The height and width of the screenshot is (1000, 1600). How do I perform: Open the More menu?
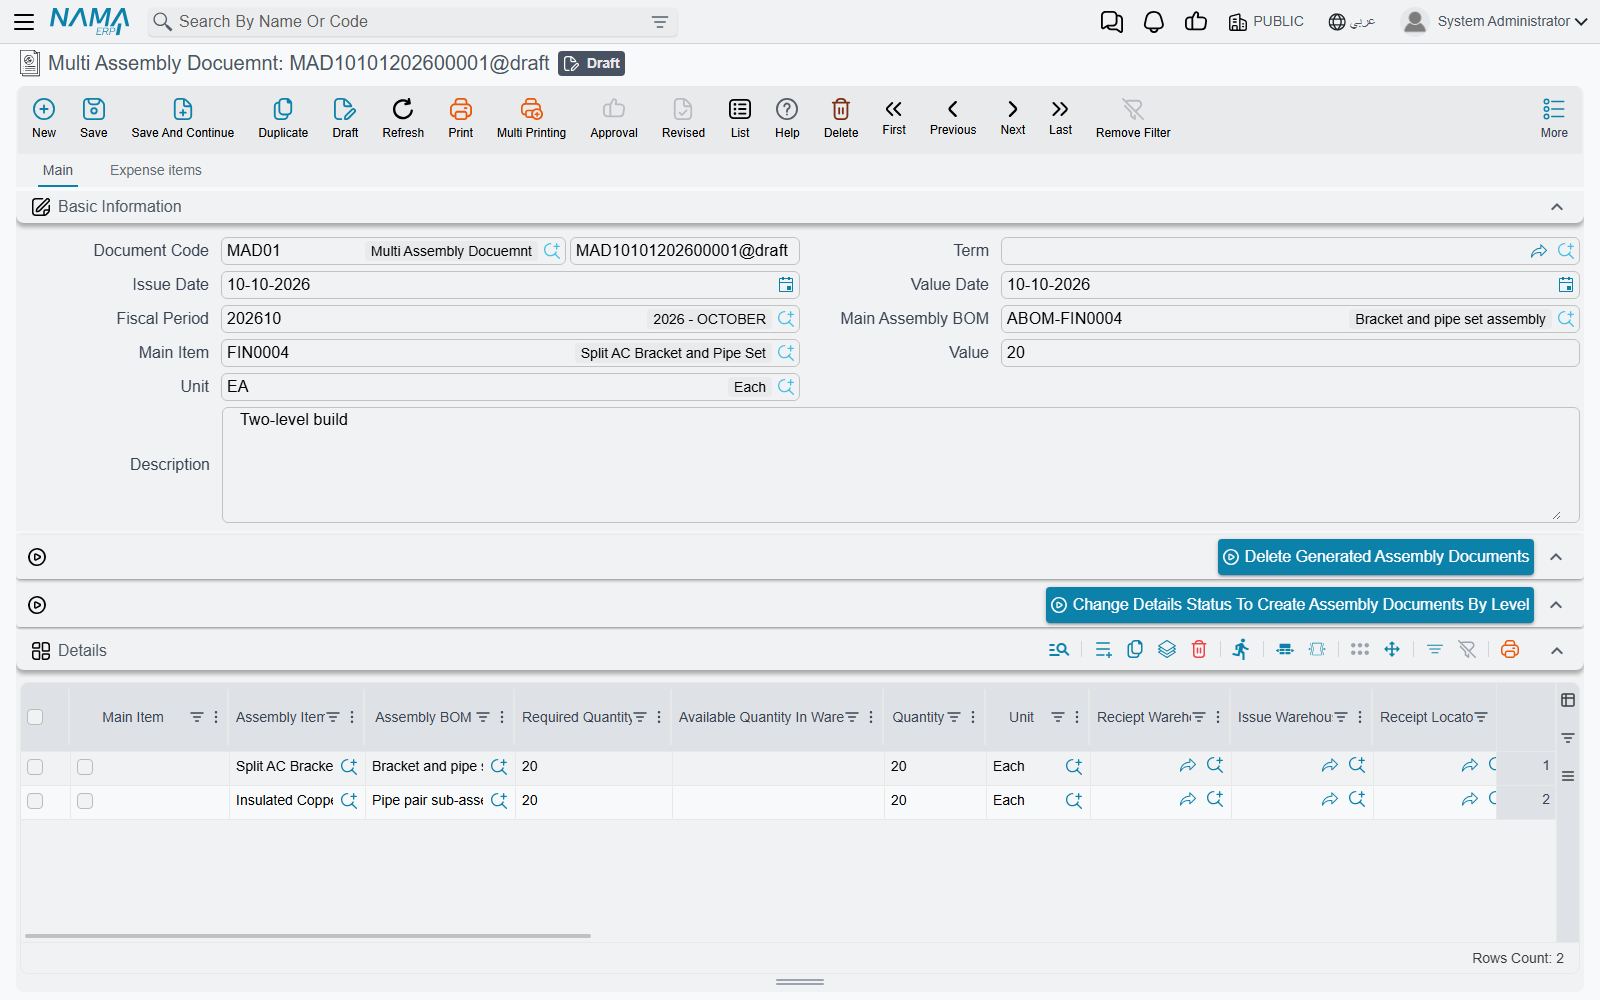(1554, 118)
